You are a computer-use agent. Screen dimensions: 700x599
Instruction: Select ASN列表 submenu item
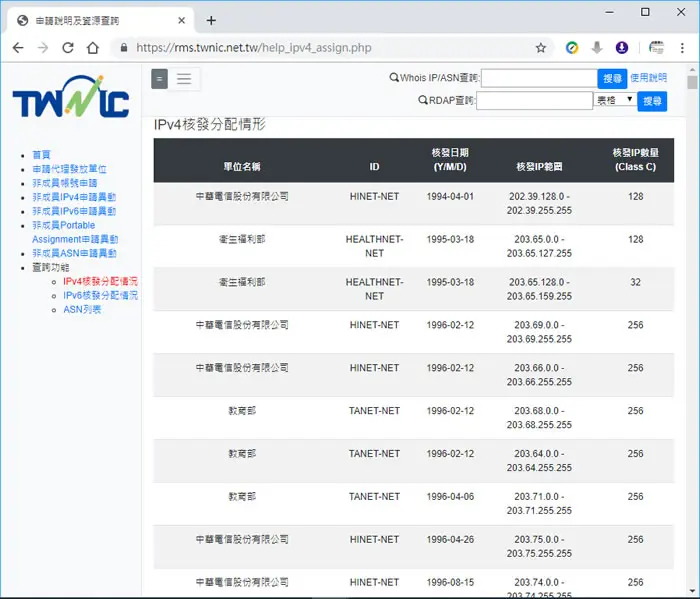tap(82, 310)
